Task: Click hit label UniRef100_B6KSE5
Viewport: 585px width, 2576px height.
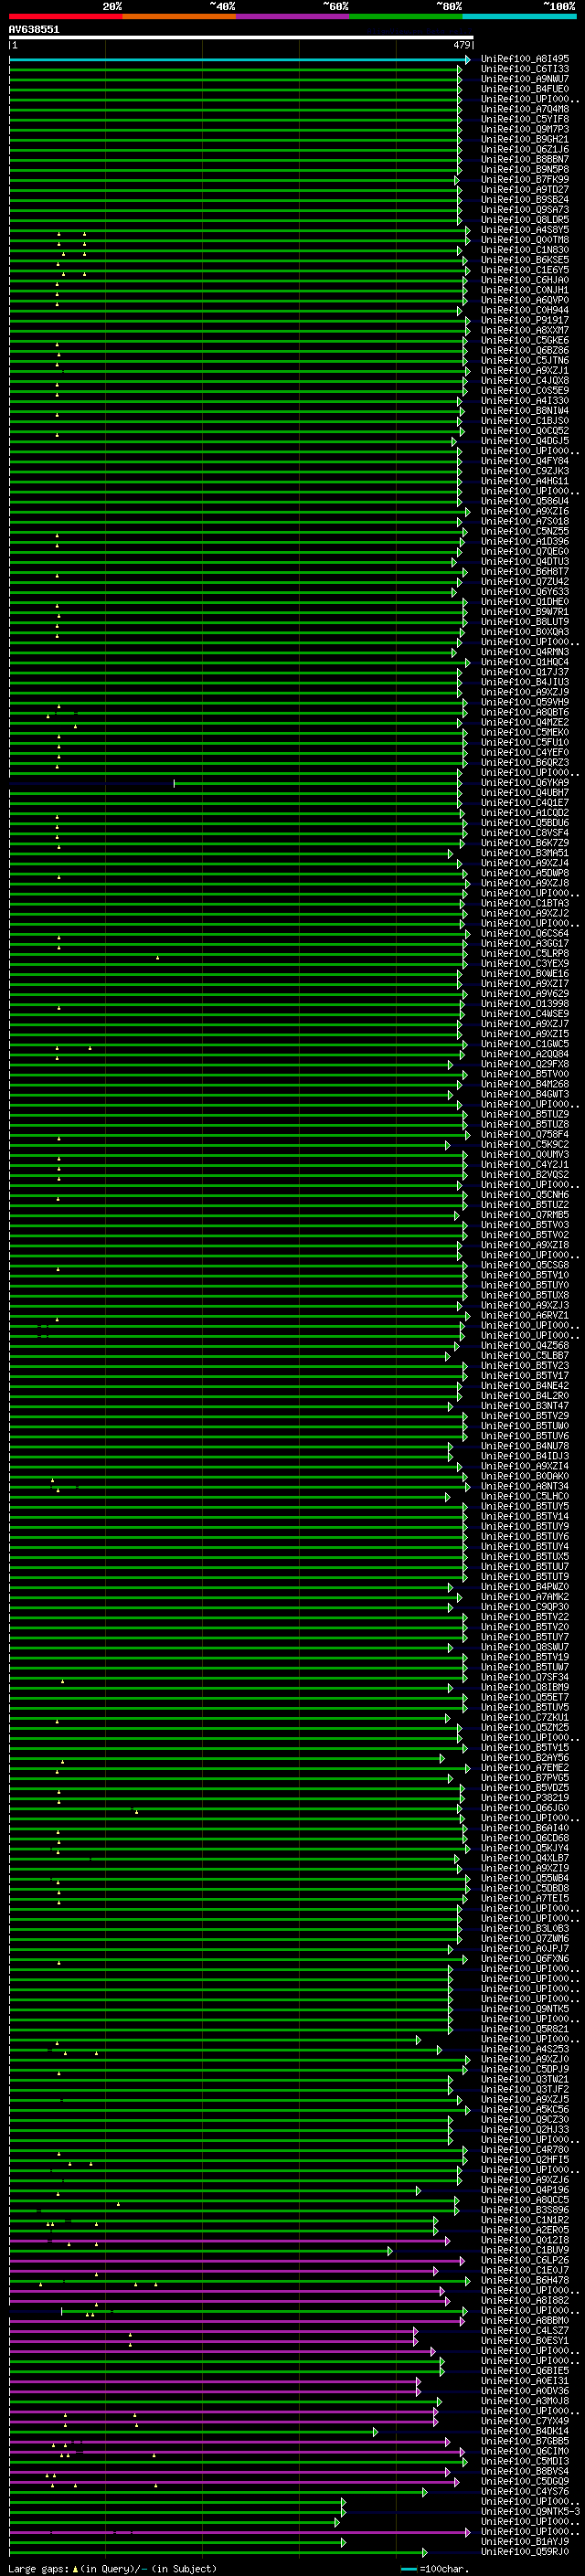Action: tap(525, 260)
